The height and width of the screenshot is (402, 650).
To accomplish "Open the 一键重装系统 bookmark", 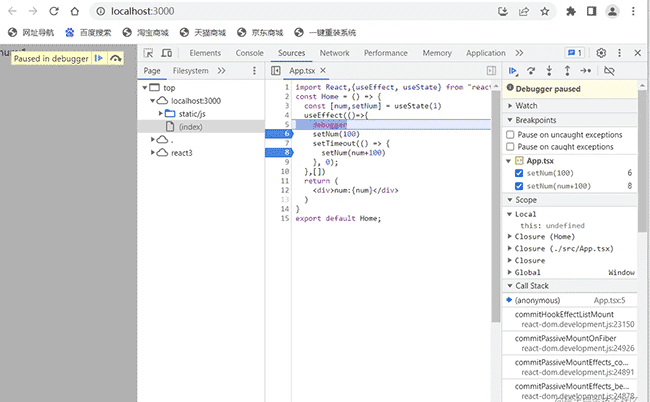I will point(325,32).
